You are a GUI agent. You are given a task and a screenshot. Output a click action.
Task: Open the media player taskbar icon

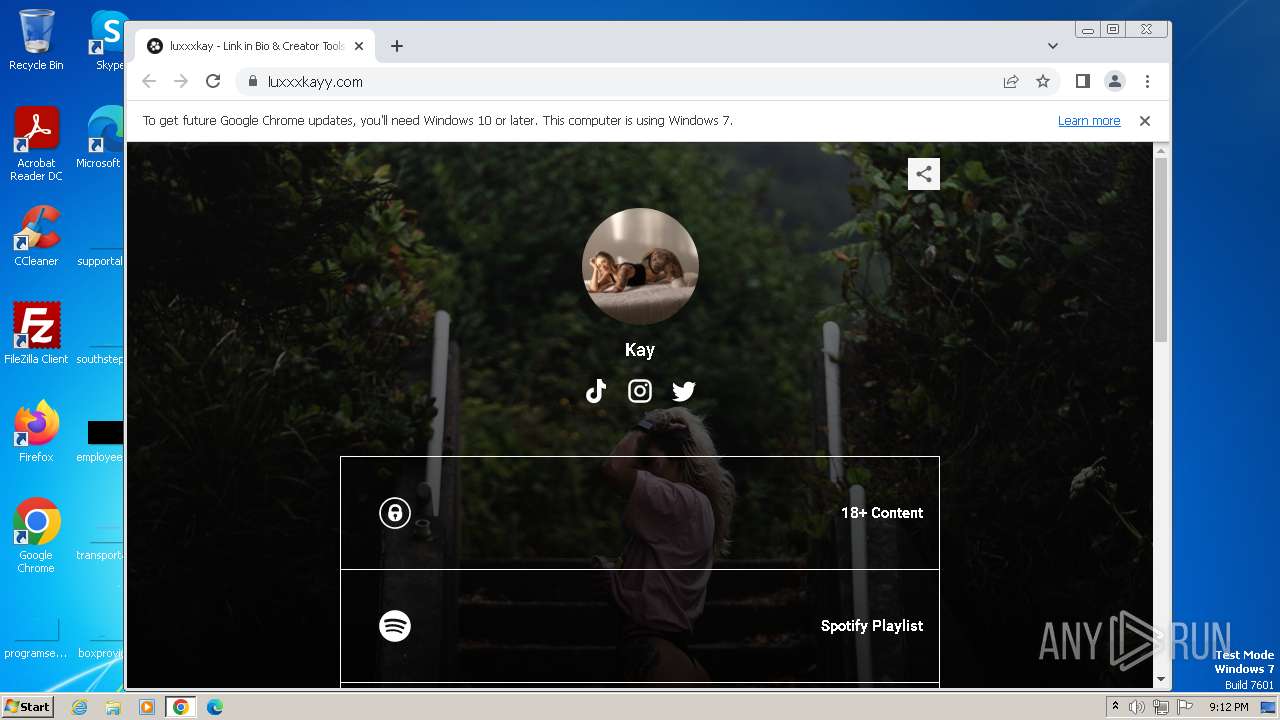click(147, 707)
